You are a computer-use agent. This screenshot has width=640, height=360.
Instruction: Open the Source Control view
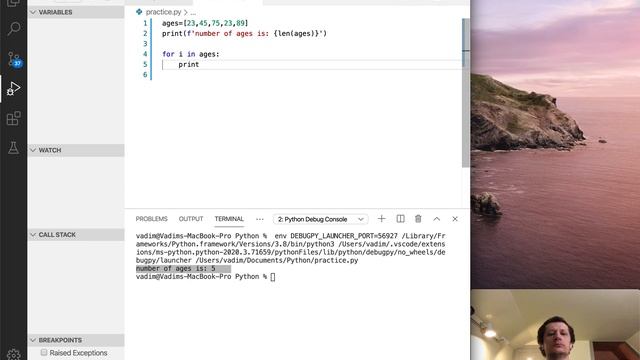pos(14,59)
